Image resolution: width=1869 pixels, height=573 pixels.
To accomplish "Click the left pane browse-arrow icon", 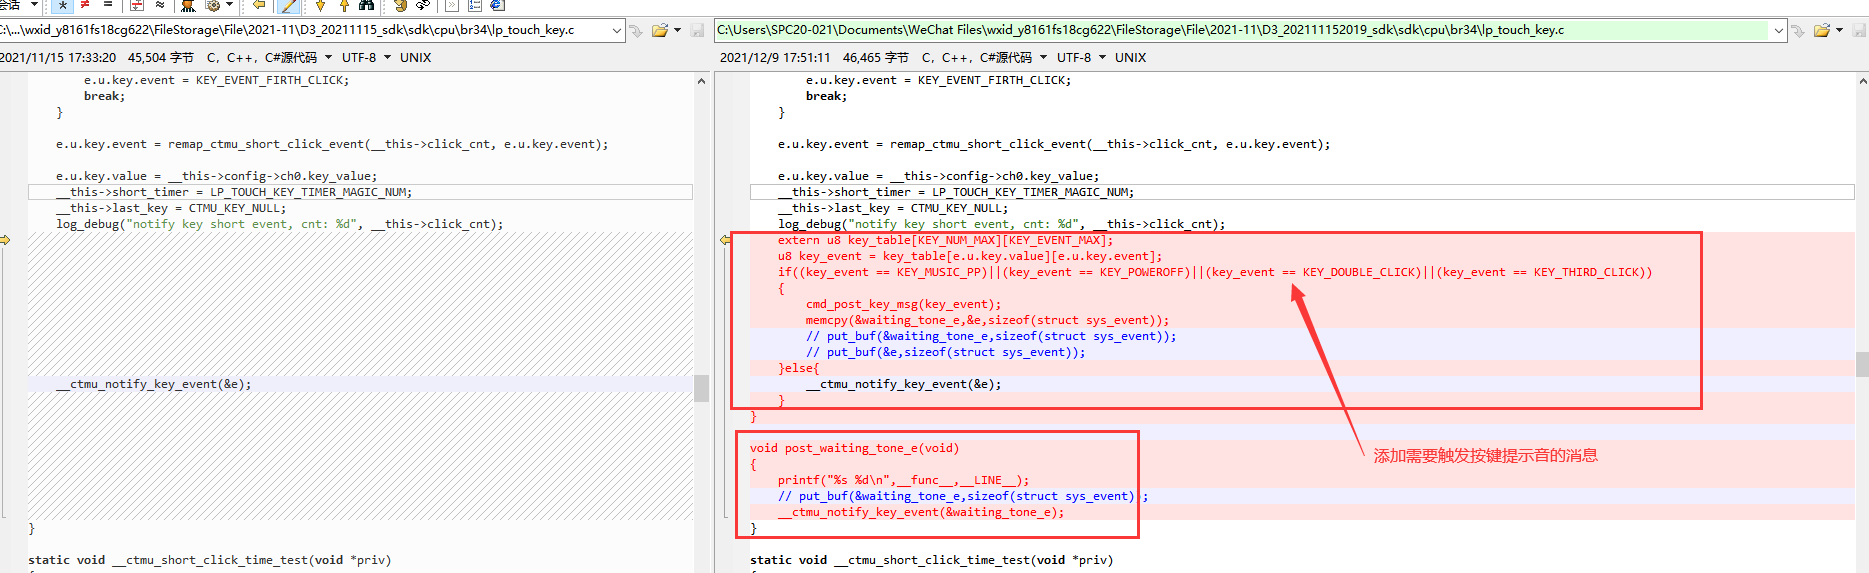I will pyautogui.click(x=636, y=30).
